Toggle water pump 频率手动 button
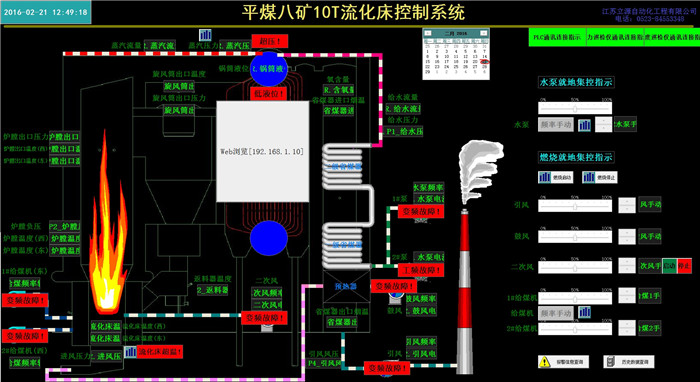 556,125
